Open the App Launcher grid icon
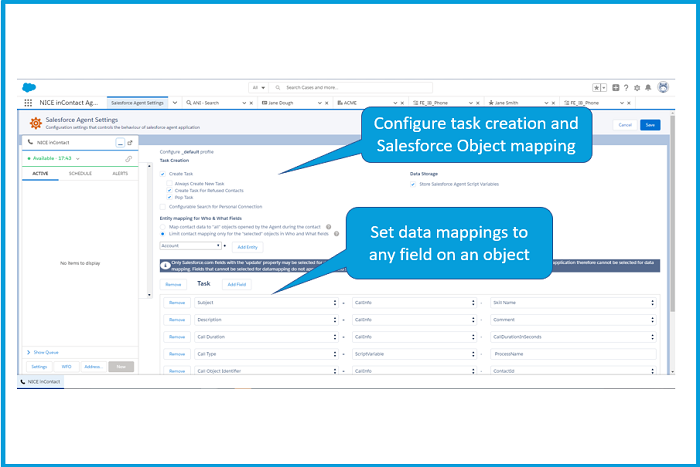This screenshot has width=700, height=467. [28, 102]
